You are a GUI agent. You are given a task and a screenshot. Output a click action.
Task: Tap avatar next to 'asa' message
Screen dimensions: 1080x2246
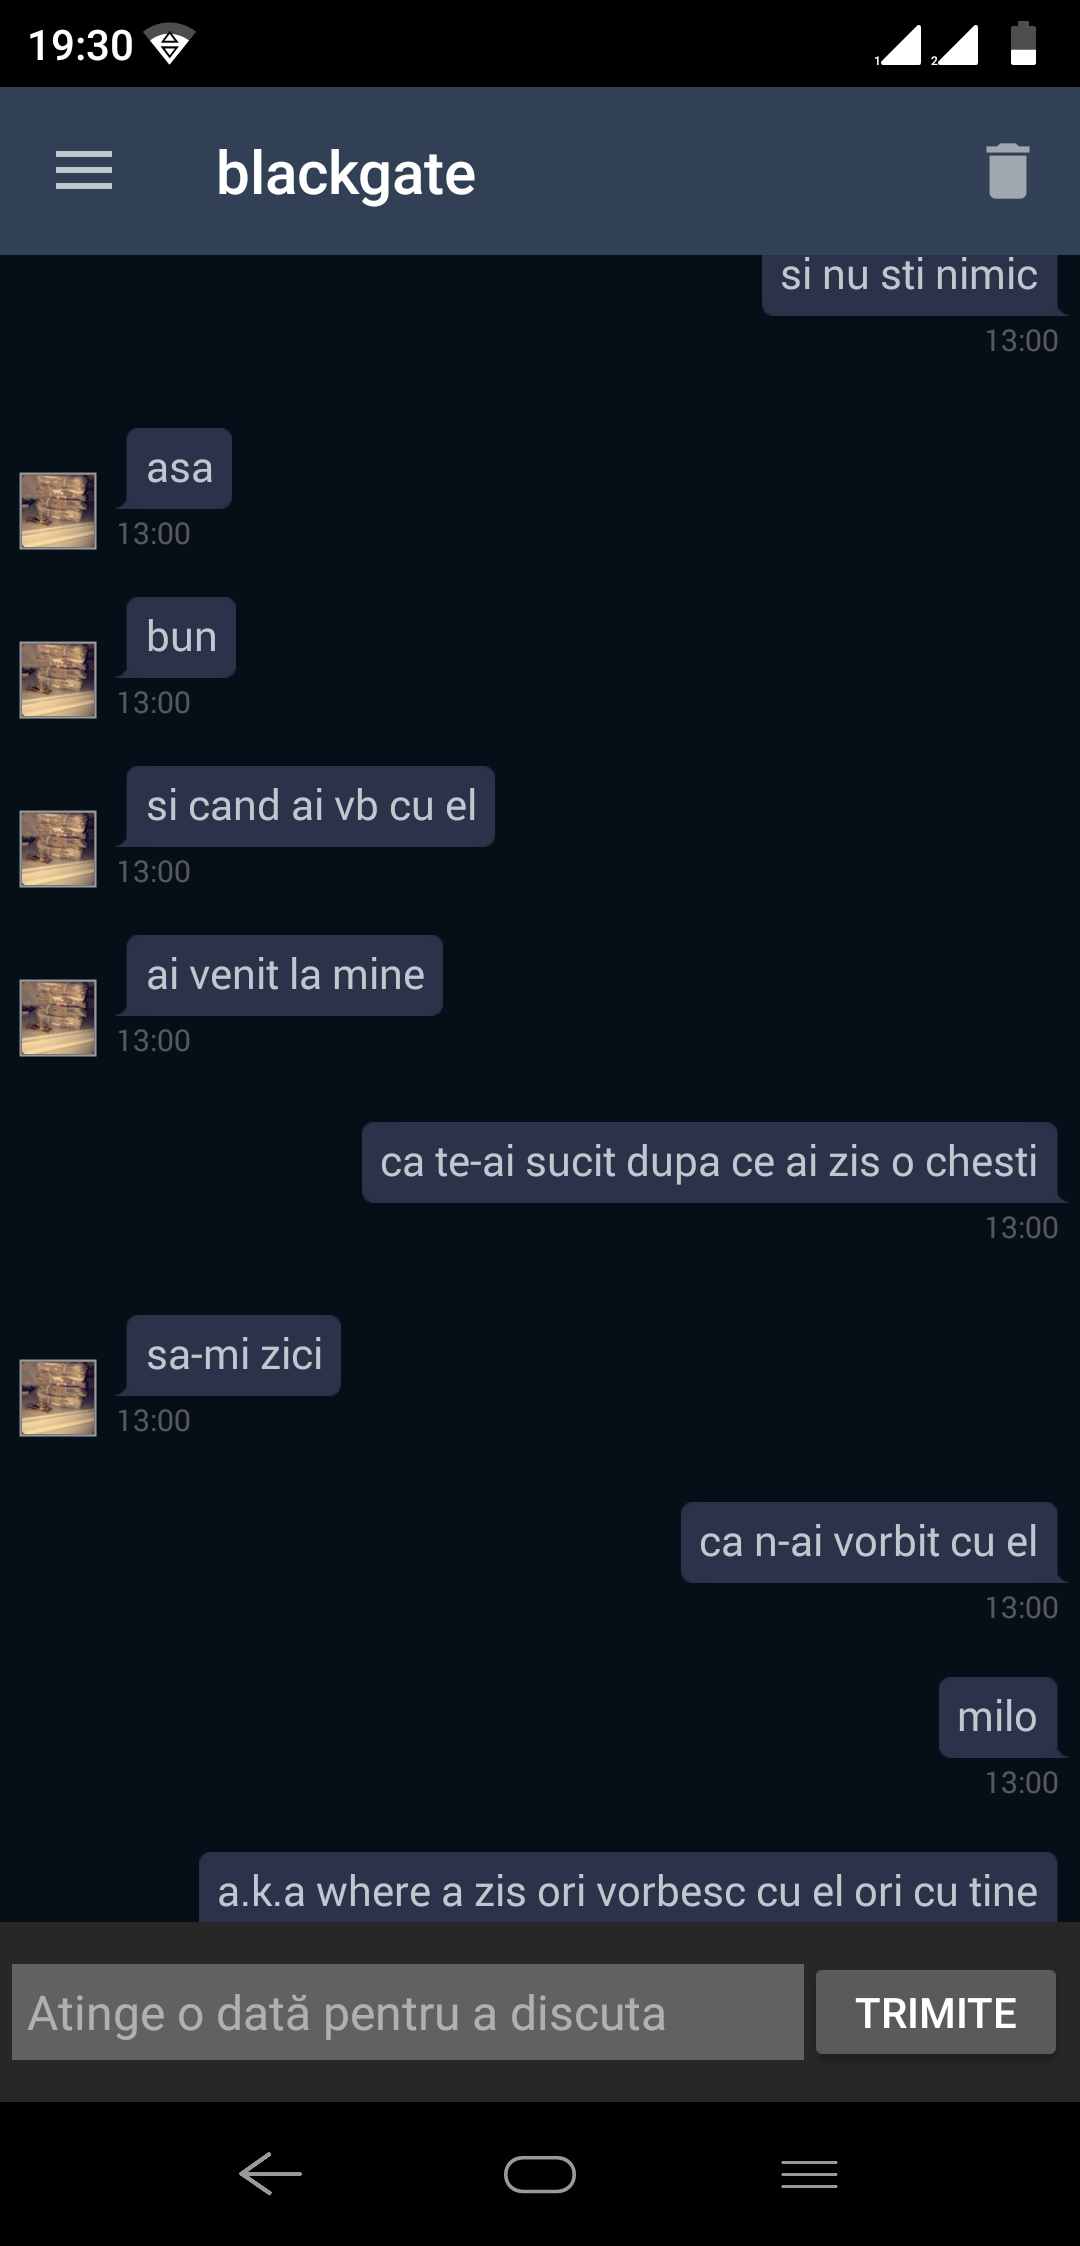coord(58,511)
